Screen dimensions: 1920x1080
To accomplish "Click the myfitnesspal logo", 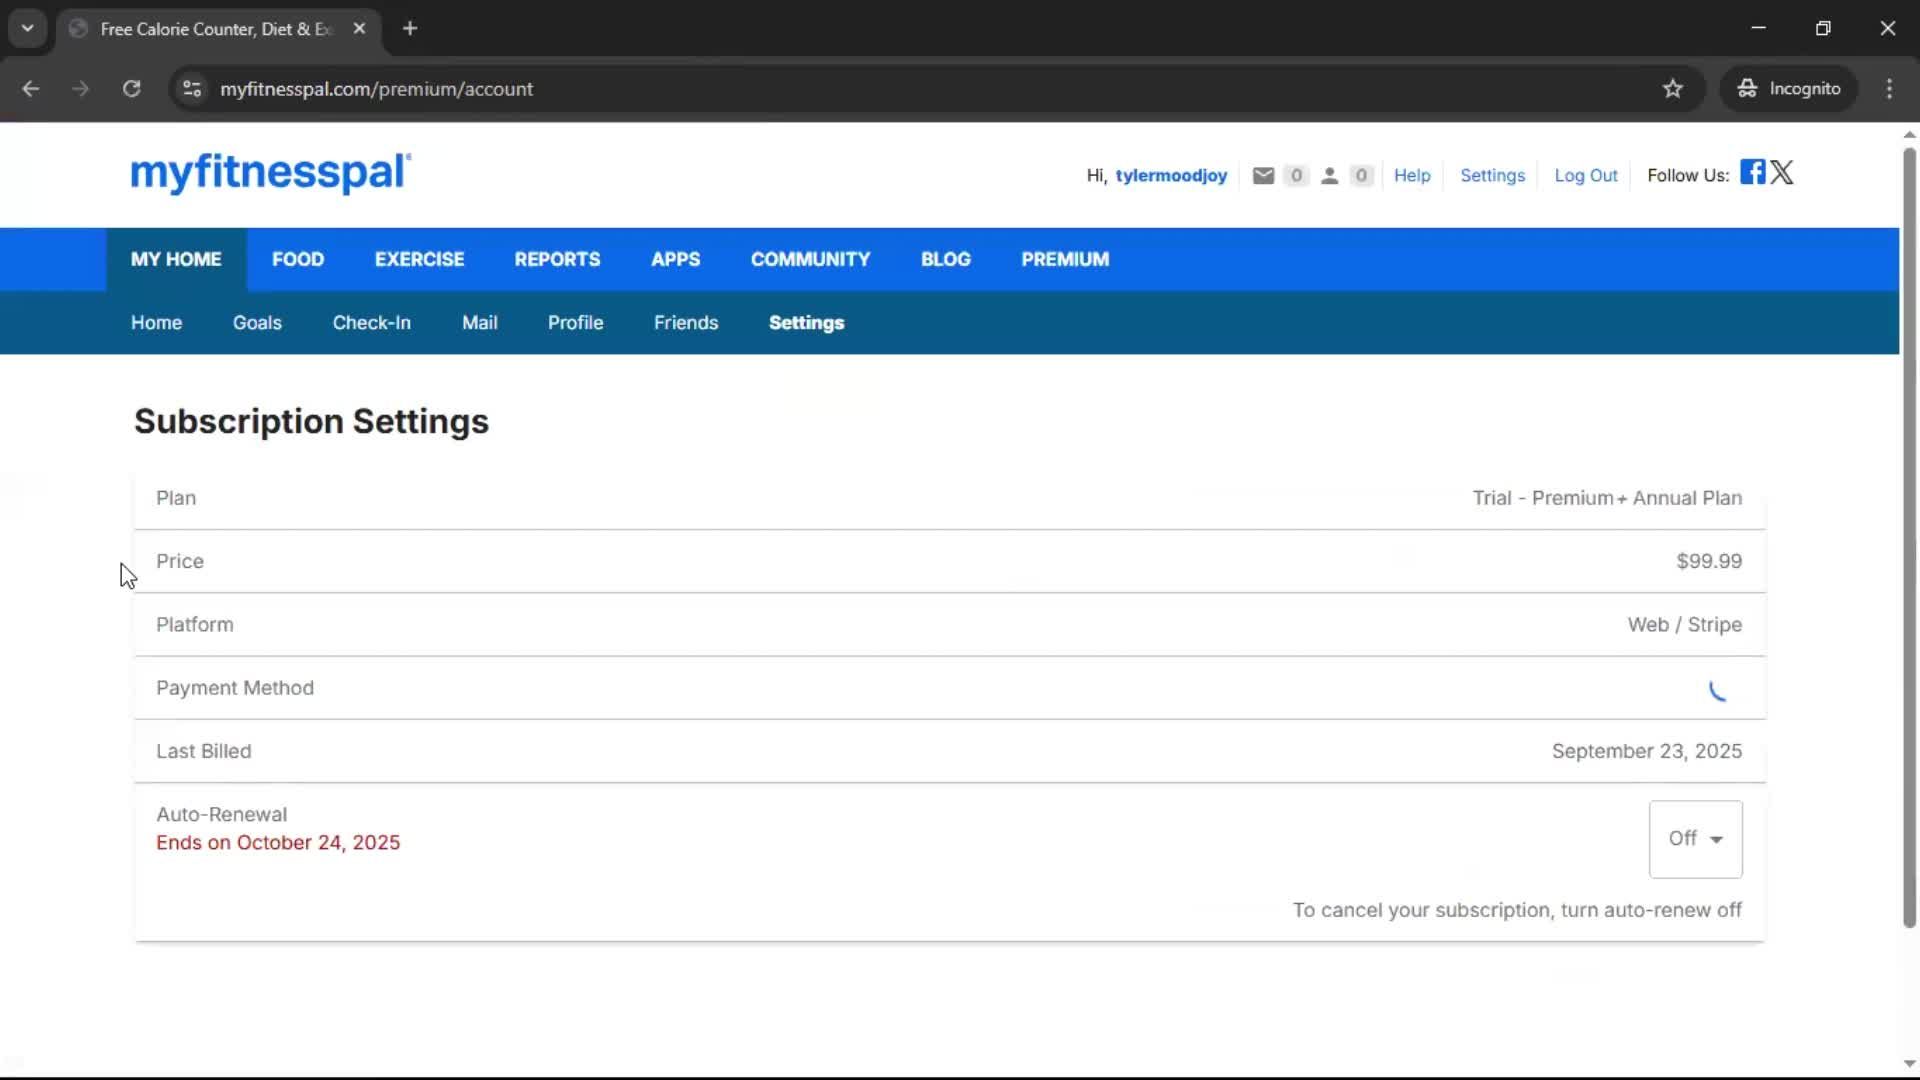I will (270, 173).
